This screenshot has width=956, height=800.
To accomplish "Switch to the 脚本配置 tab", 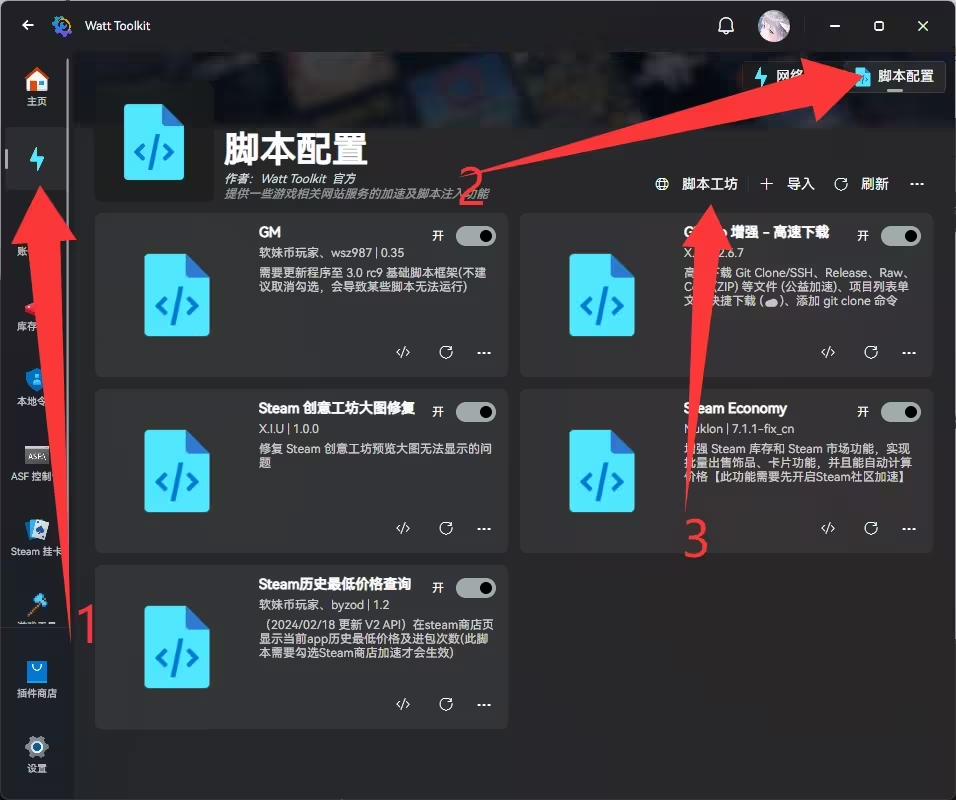I will click(x=894, y=76).
